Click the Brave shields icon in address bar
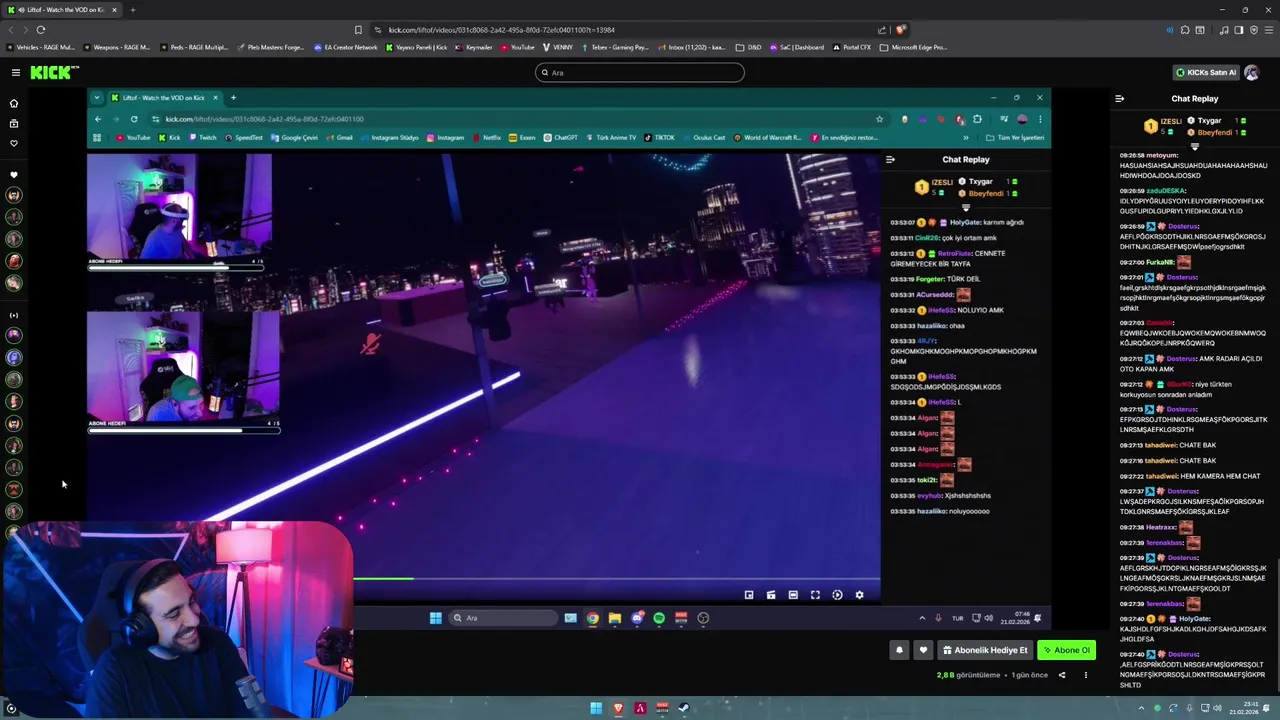 click(901, 30)
